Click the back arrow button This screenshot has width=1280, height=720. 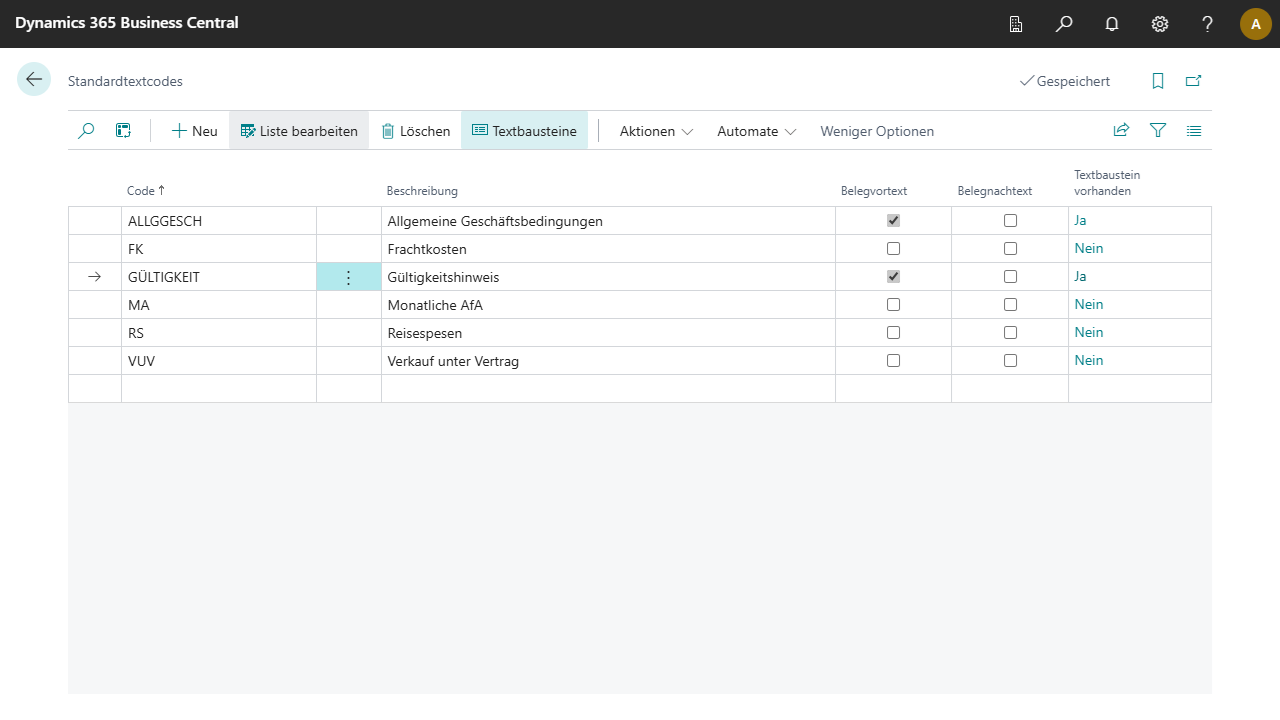coord(34,80)
